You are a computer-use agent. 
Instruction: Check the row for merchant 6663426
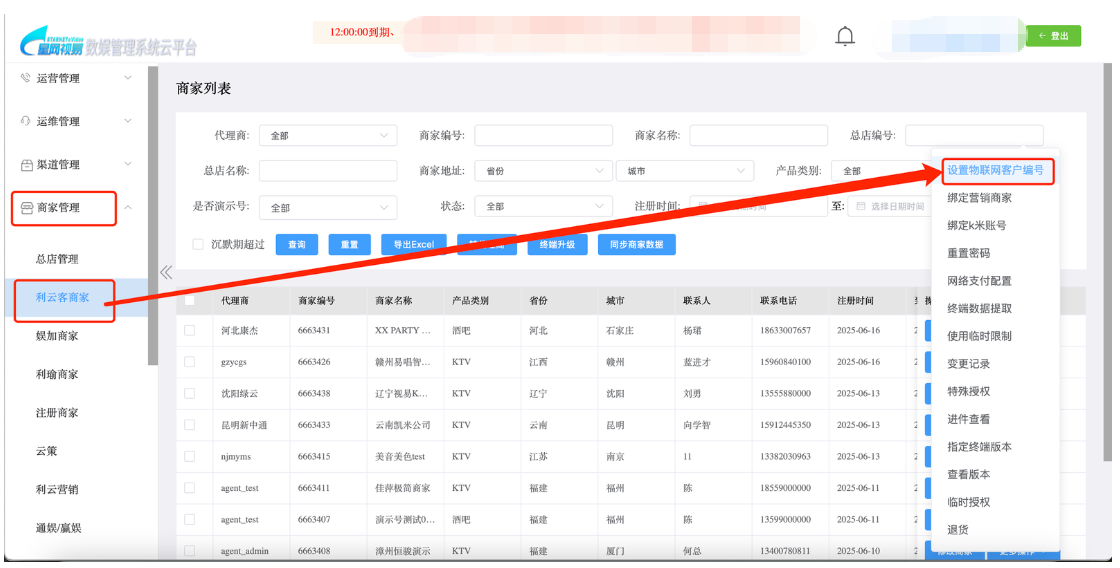pyautogui.click(x=189, y=362)
